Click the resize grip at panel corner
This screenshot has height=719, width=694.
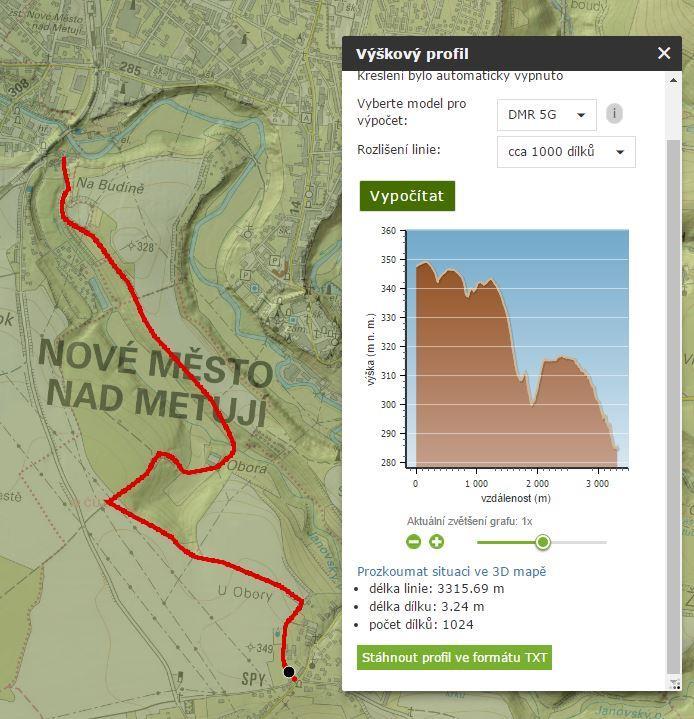coord(675,684)
